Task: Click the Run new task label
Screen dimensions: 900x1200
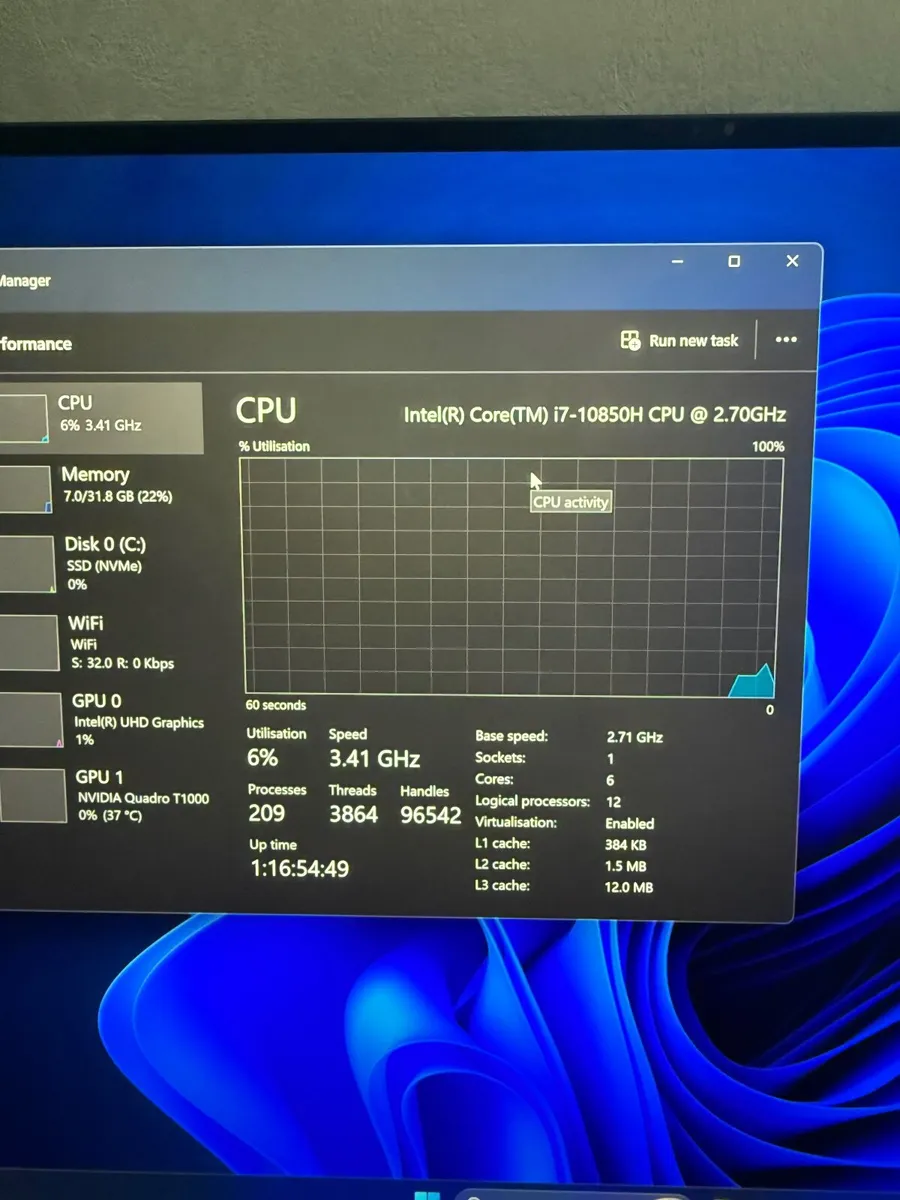Action: 693,340
